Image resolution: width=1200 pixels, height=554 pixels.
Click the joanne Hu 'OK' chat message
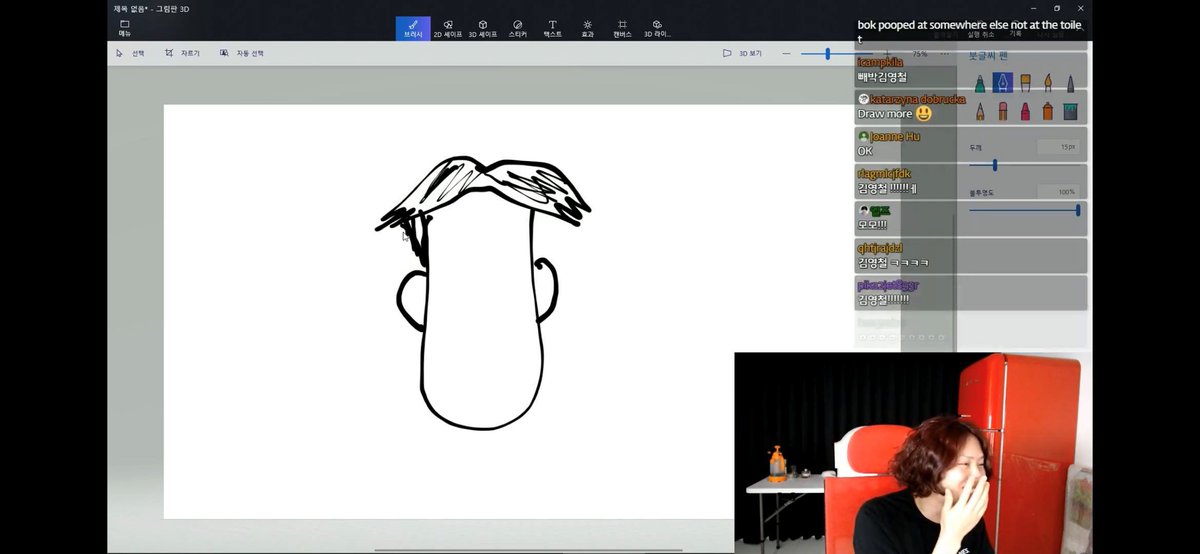click(865, 151)
